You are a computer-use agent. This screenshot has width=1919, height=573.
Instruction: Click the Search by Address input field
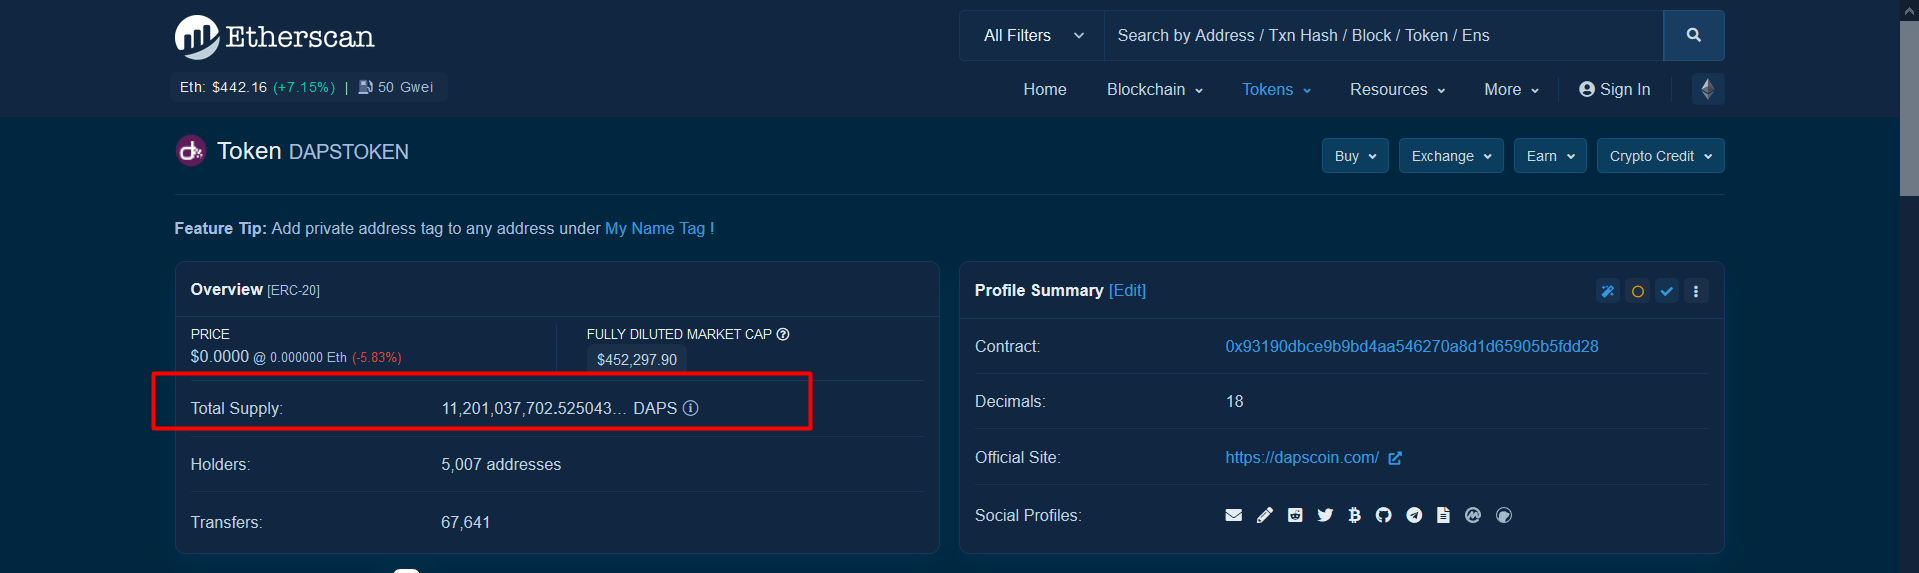click(1384, 35)
